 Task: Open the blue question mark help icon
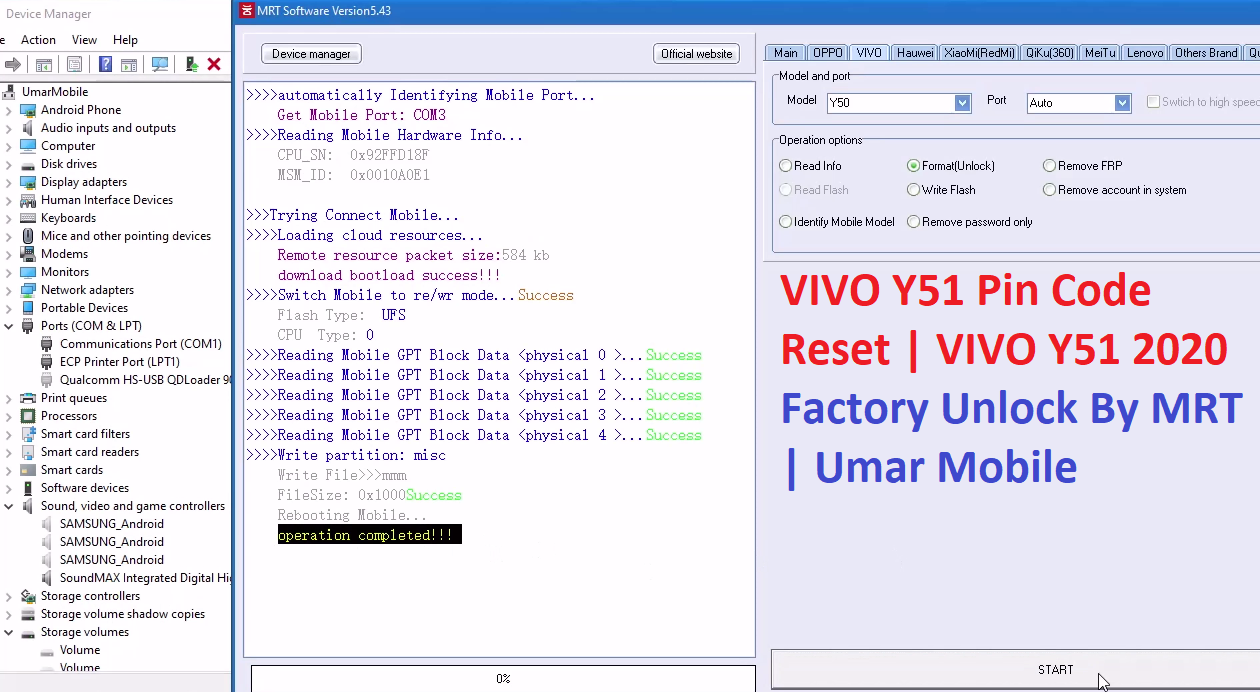pyautogui.click(x=105, y=64)
